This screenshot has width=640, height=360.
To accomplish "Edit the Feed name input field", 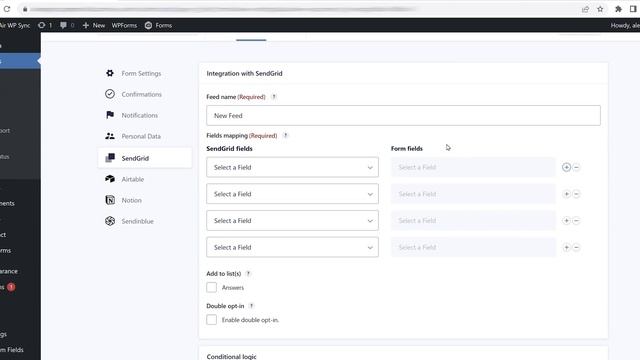I will pyautogui.click(x=403, y=116).
